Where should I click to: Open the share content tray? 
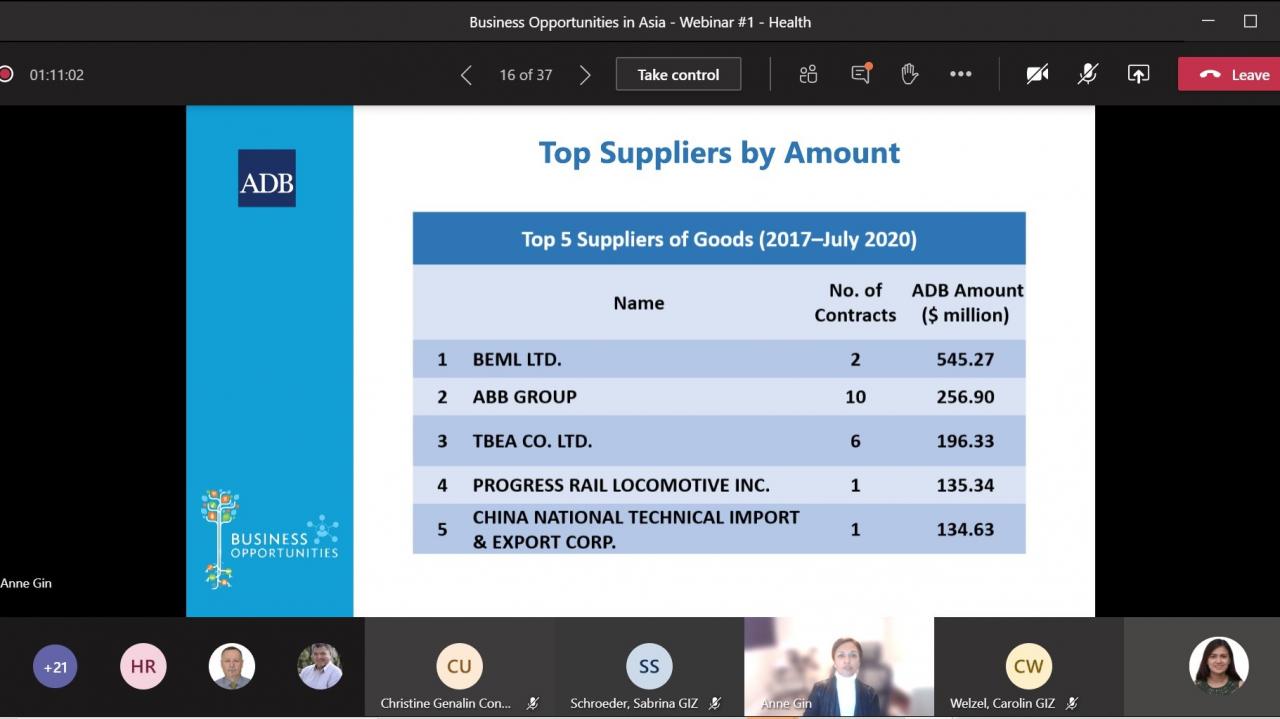tap(1138, 74)
